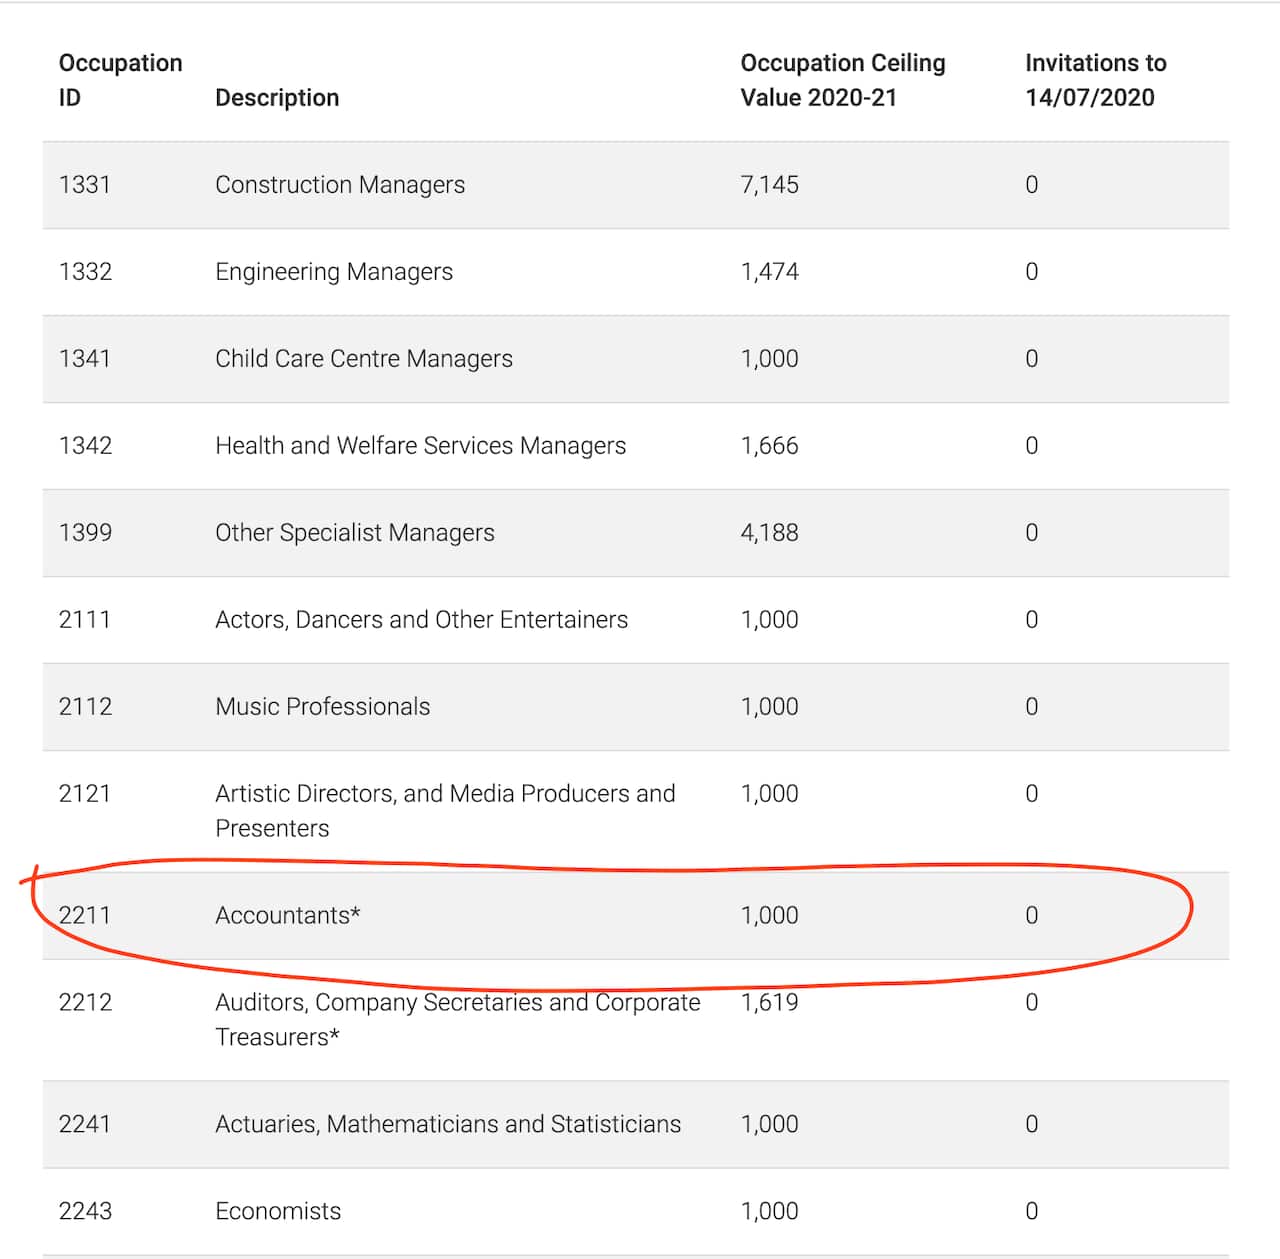Select the 4,188 ceiling value cell
The height and width of the screenshot is (1259, 1280).
click(769, 533)
